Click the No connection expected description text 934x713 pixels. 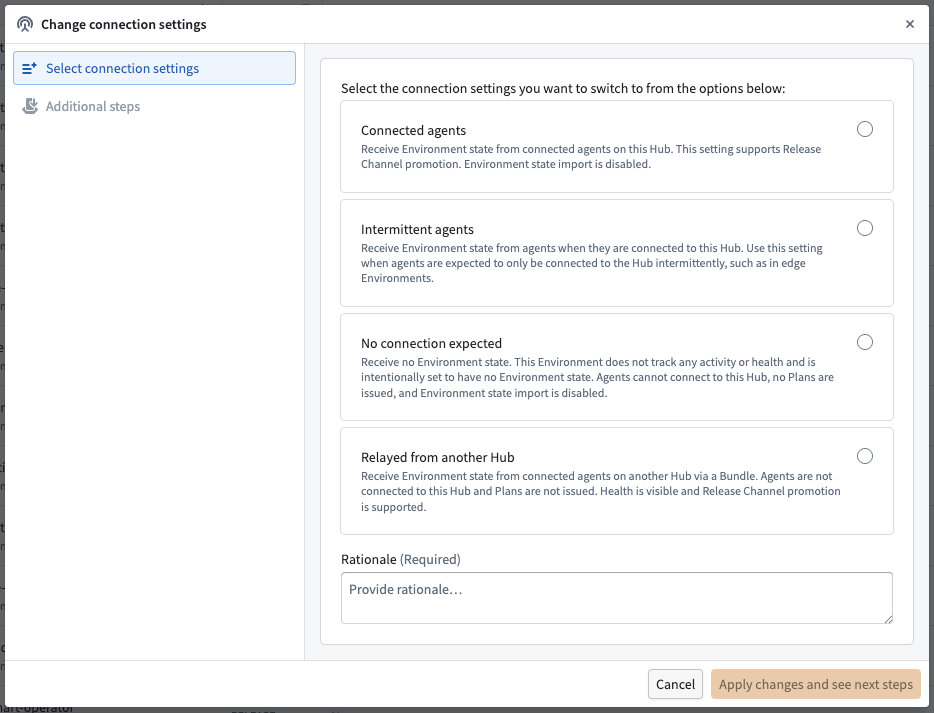pyautogui.click(x=597, y=378)
